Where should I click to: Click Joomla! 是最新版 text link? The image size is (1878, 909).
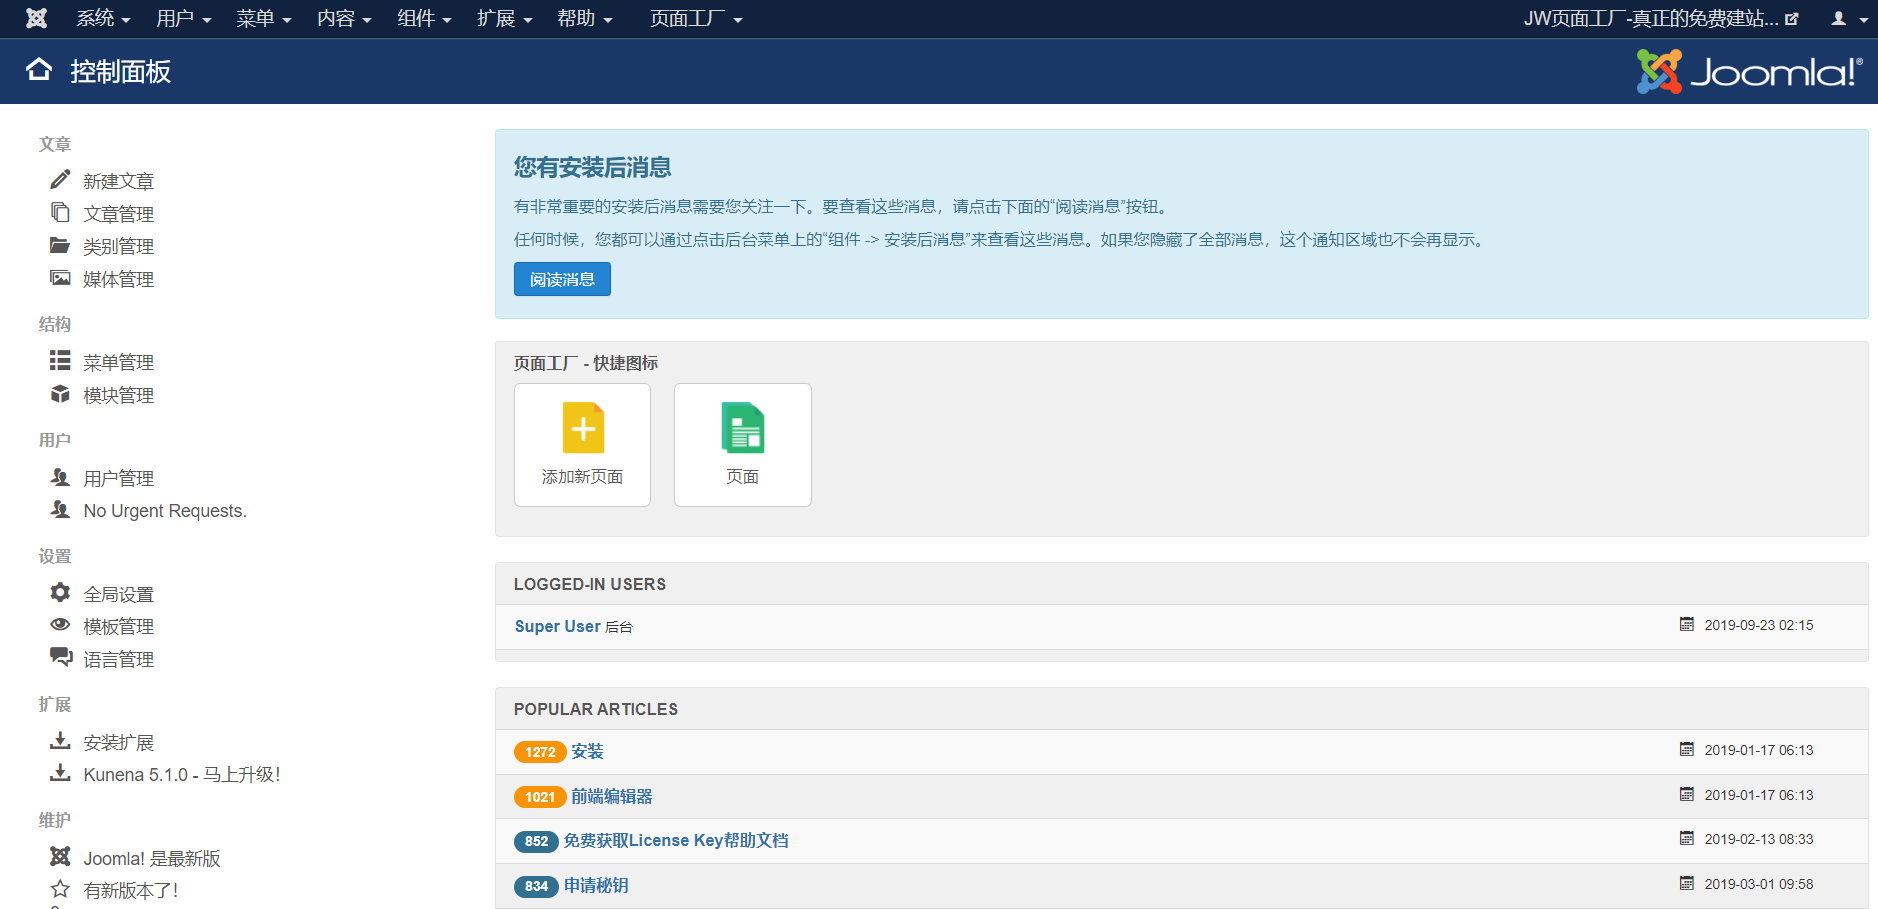[x=152, y=858]
